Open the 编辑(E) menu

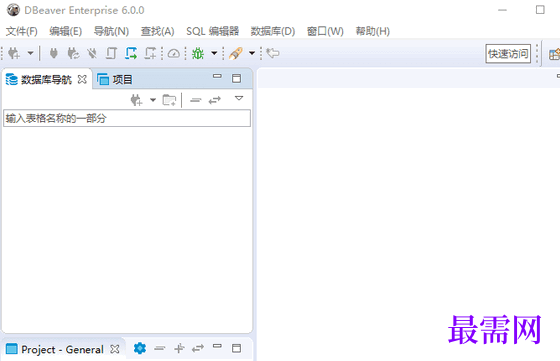[x=66, y=31]
